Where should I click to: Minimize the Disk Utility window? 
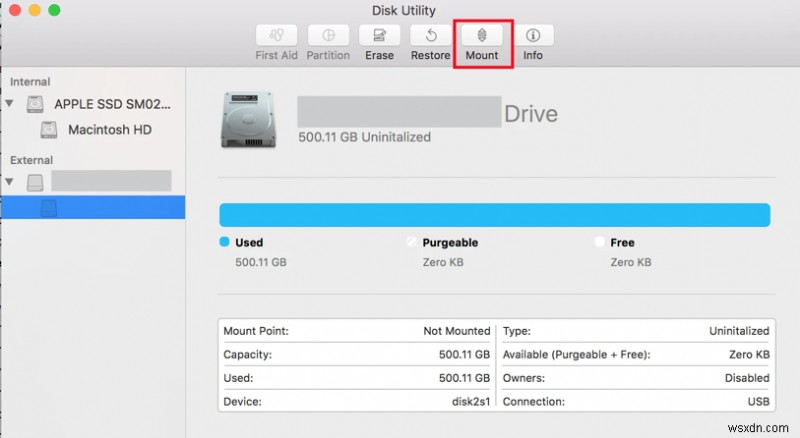35,10
